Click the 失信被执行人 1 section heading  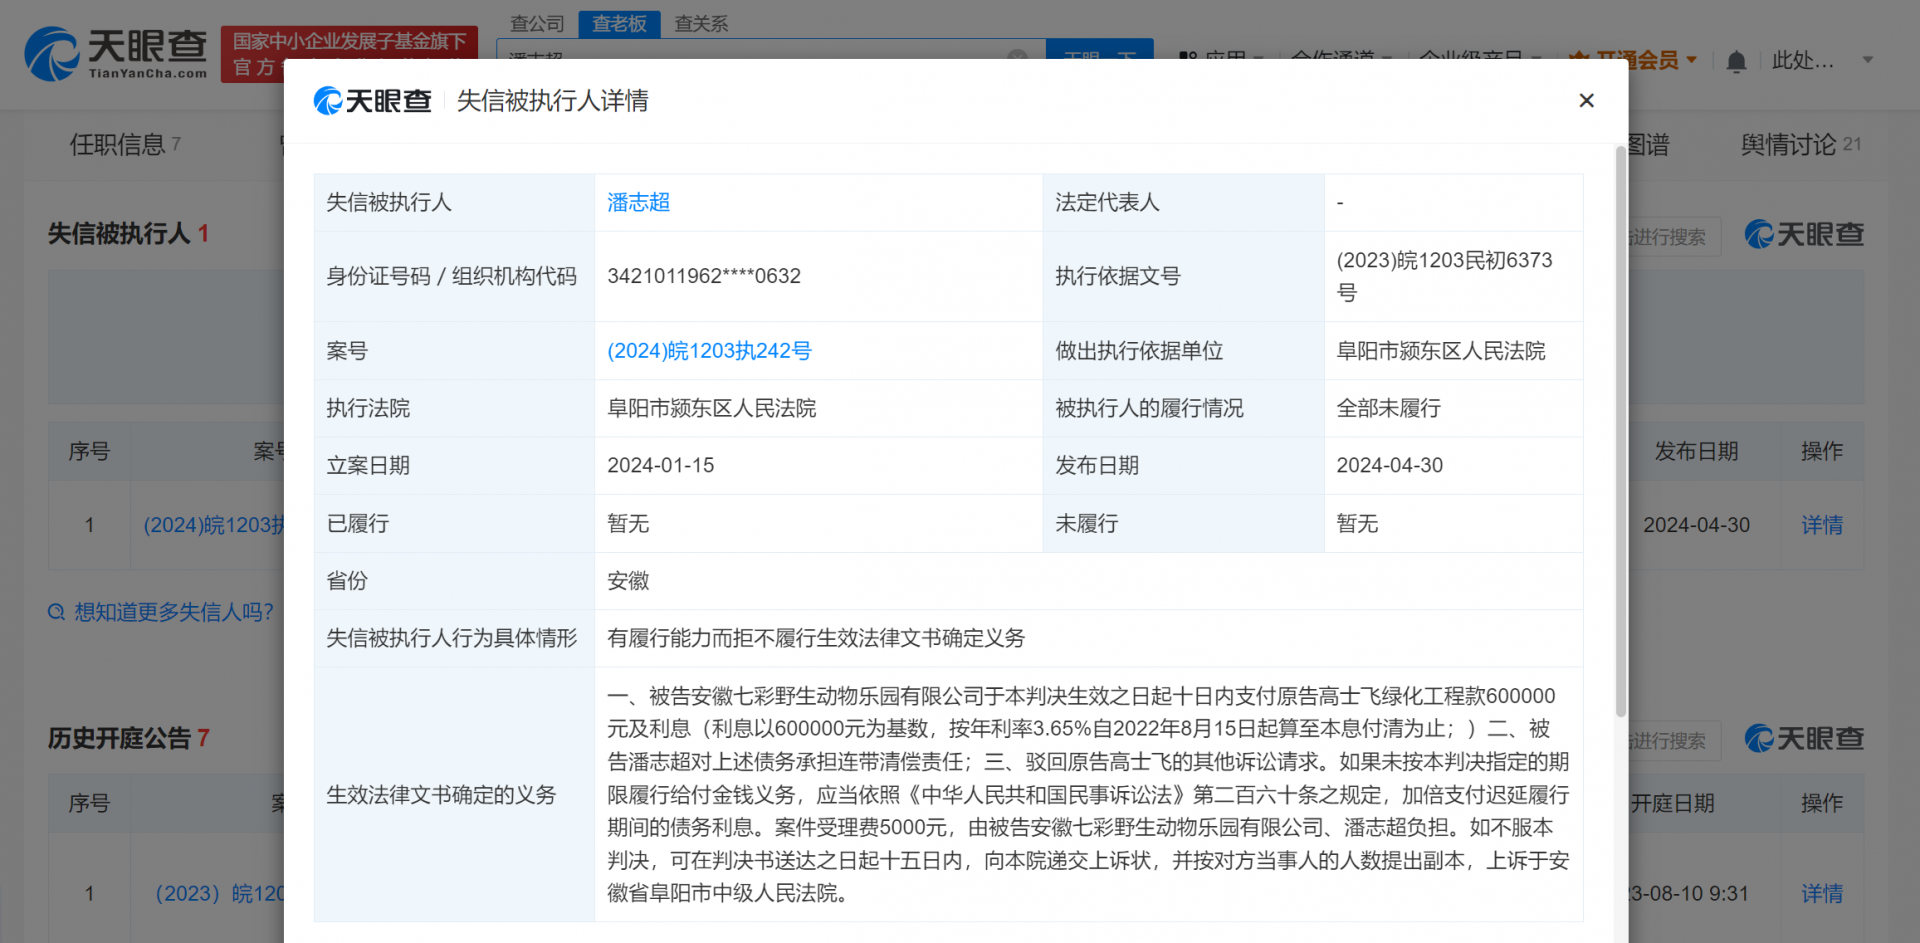(x=128, y=234)
